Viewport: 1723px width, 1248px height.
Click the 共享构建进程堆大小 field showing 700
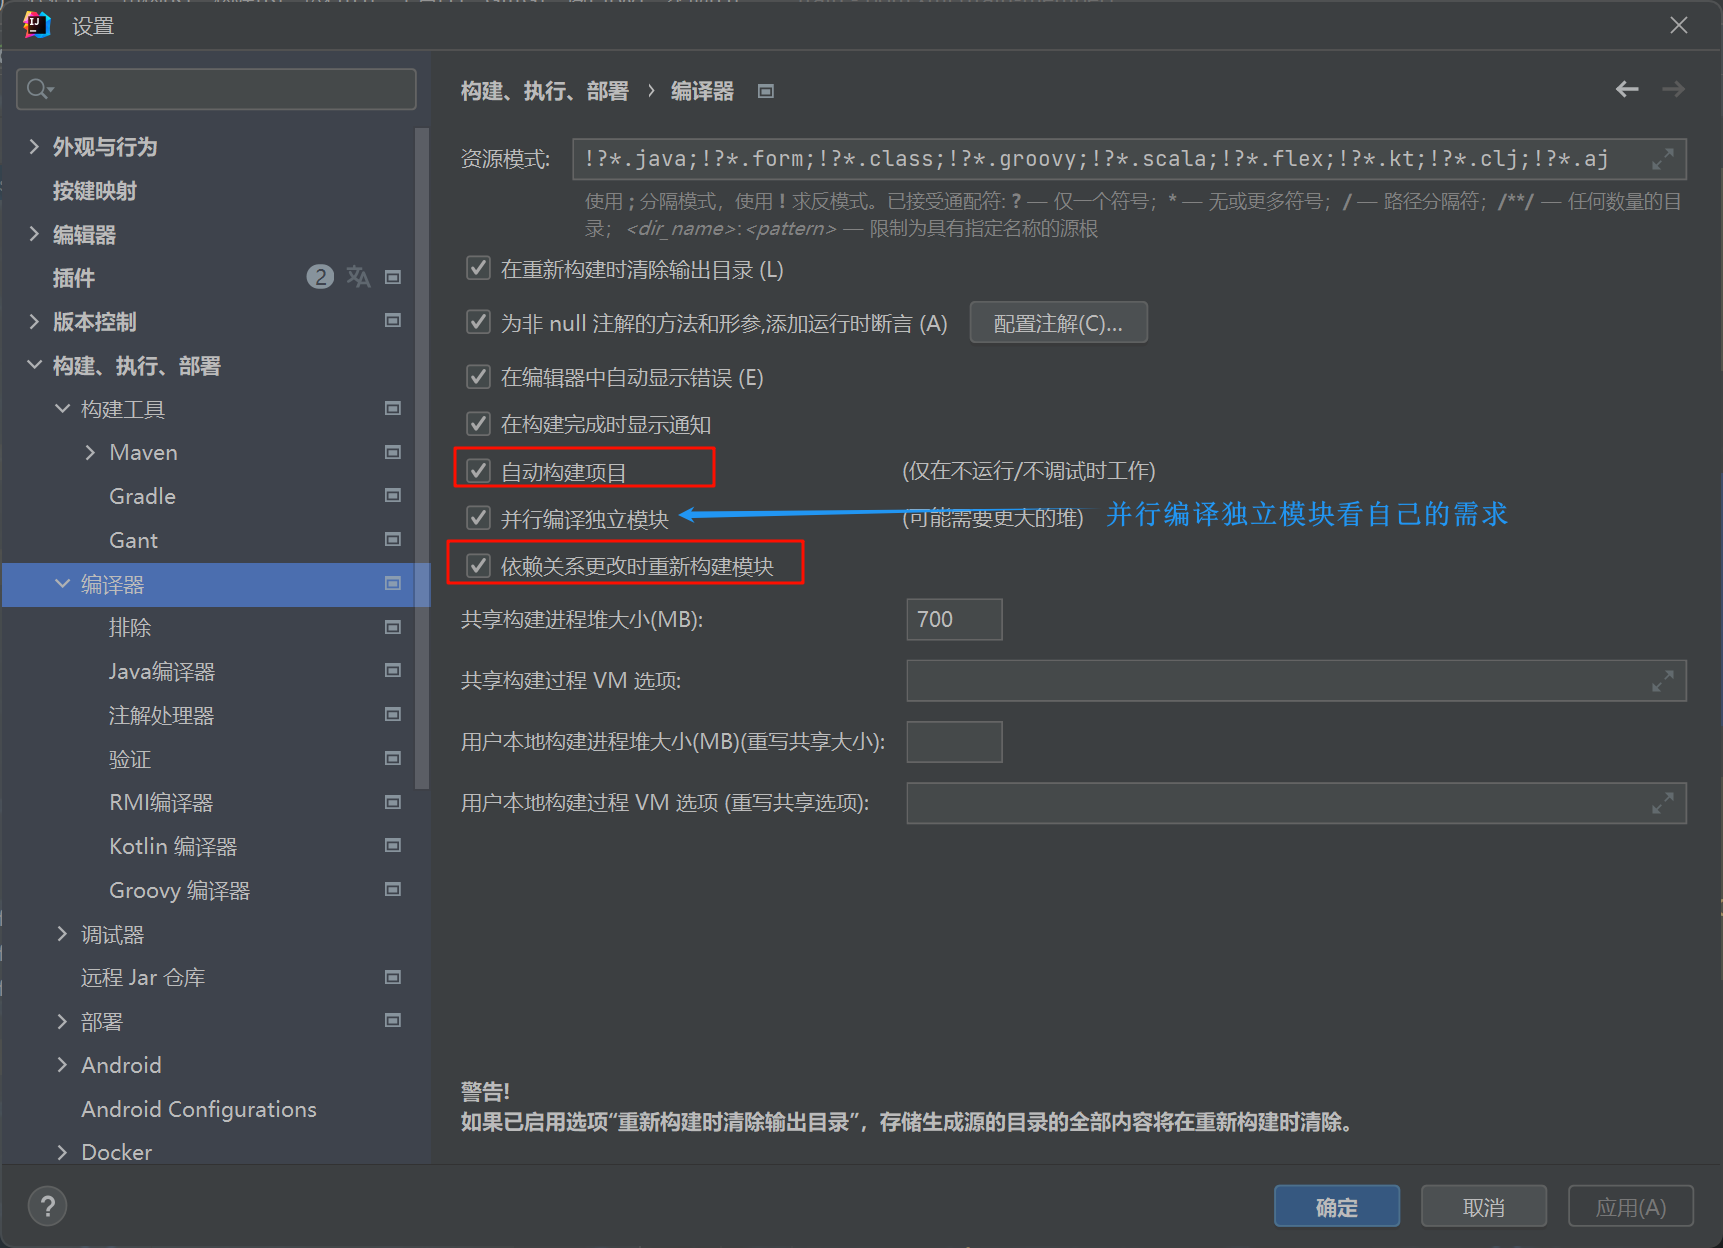pyautogui.click(x=954, y=619)
